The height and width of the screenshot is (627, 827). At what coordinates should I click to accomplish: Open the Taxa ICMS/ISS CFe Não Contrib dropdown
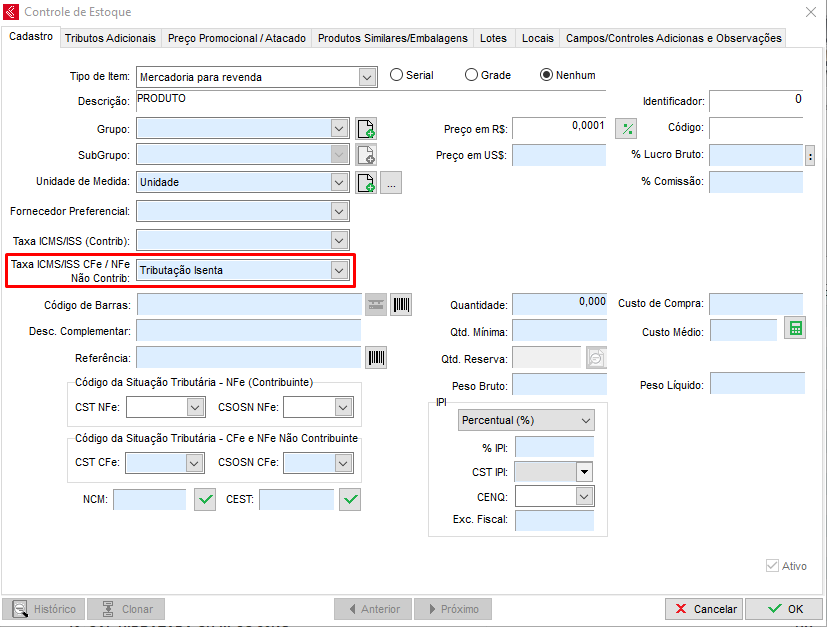pos(339,270)
